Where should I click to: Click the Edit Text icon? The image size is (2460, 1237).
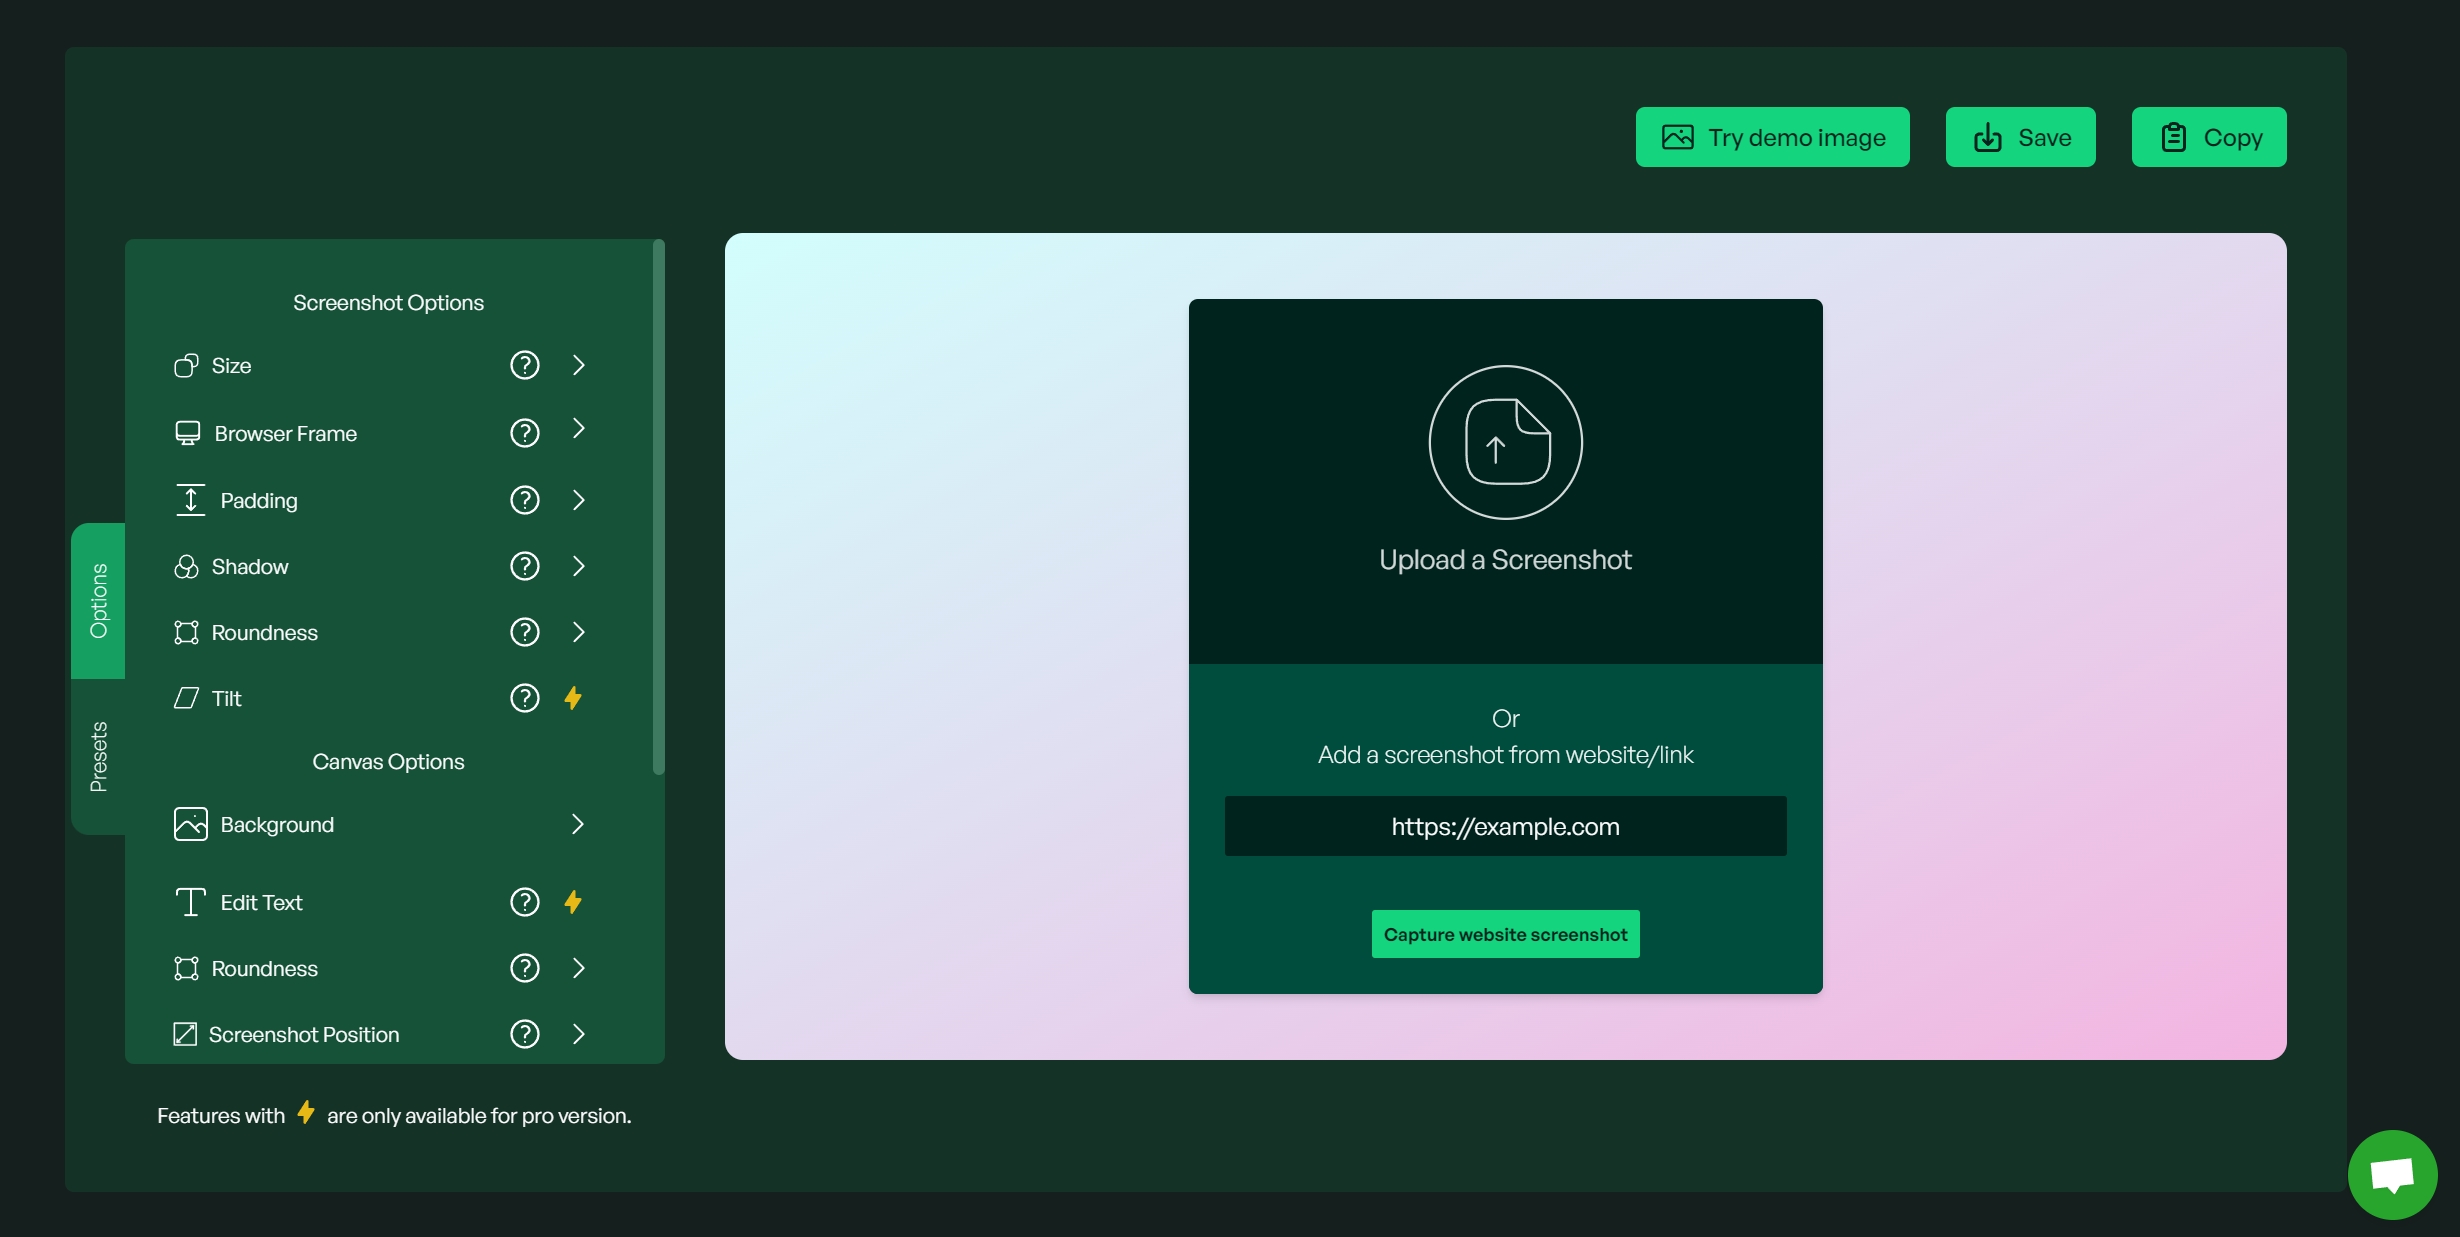pos(189,903)
